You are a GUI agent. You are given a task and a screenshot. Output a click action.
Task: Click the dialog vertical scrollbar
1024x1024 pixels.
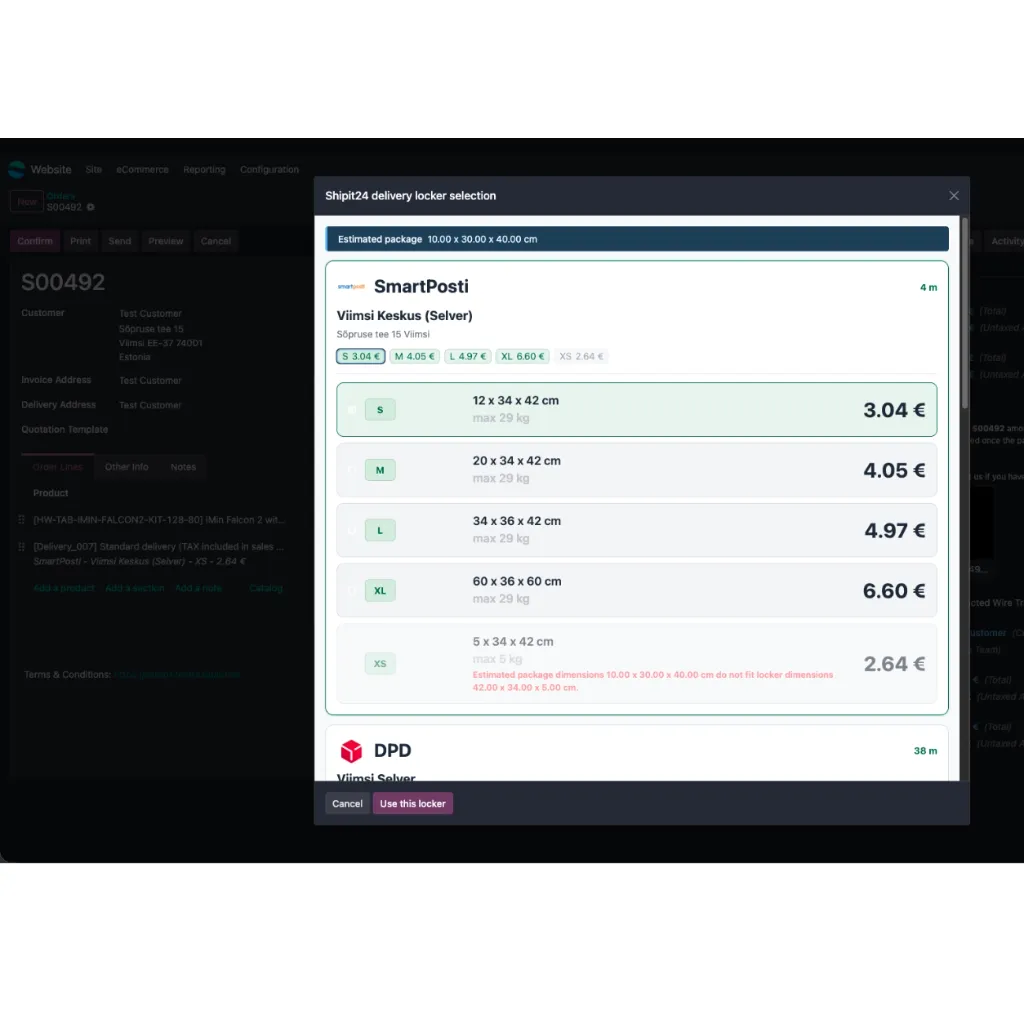(964, 313)
